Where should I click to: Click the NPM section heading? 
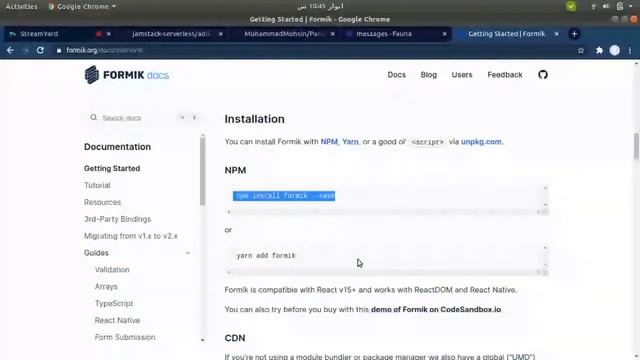coord(235,170)
